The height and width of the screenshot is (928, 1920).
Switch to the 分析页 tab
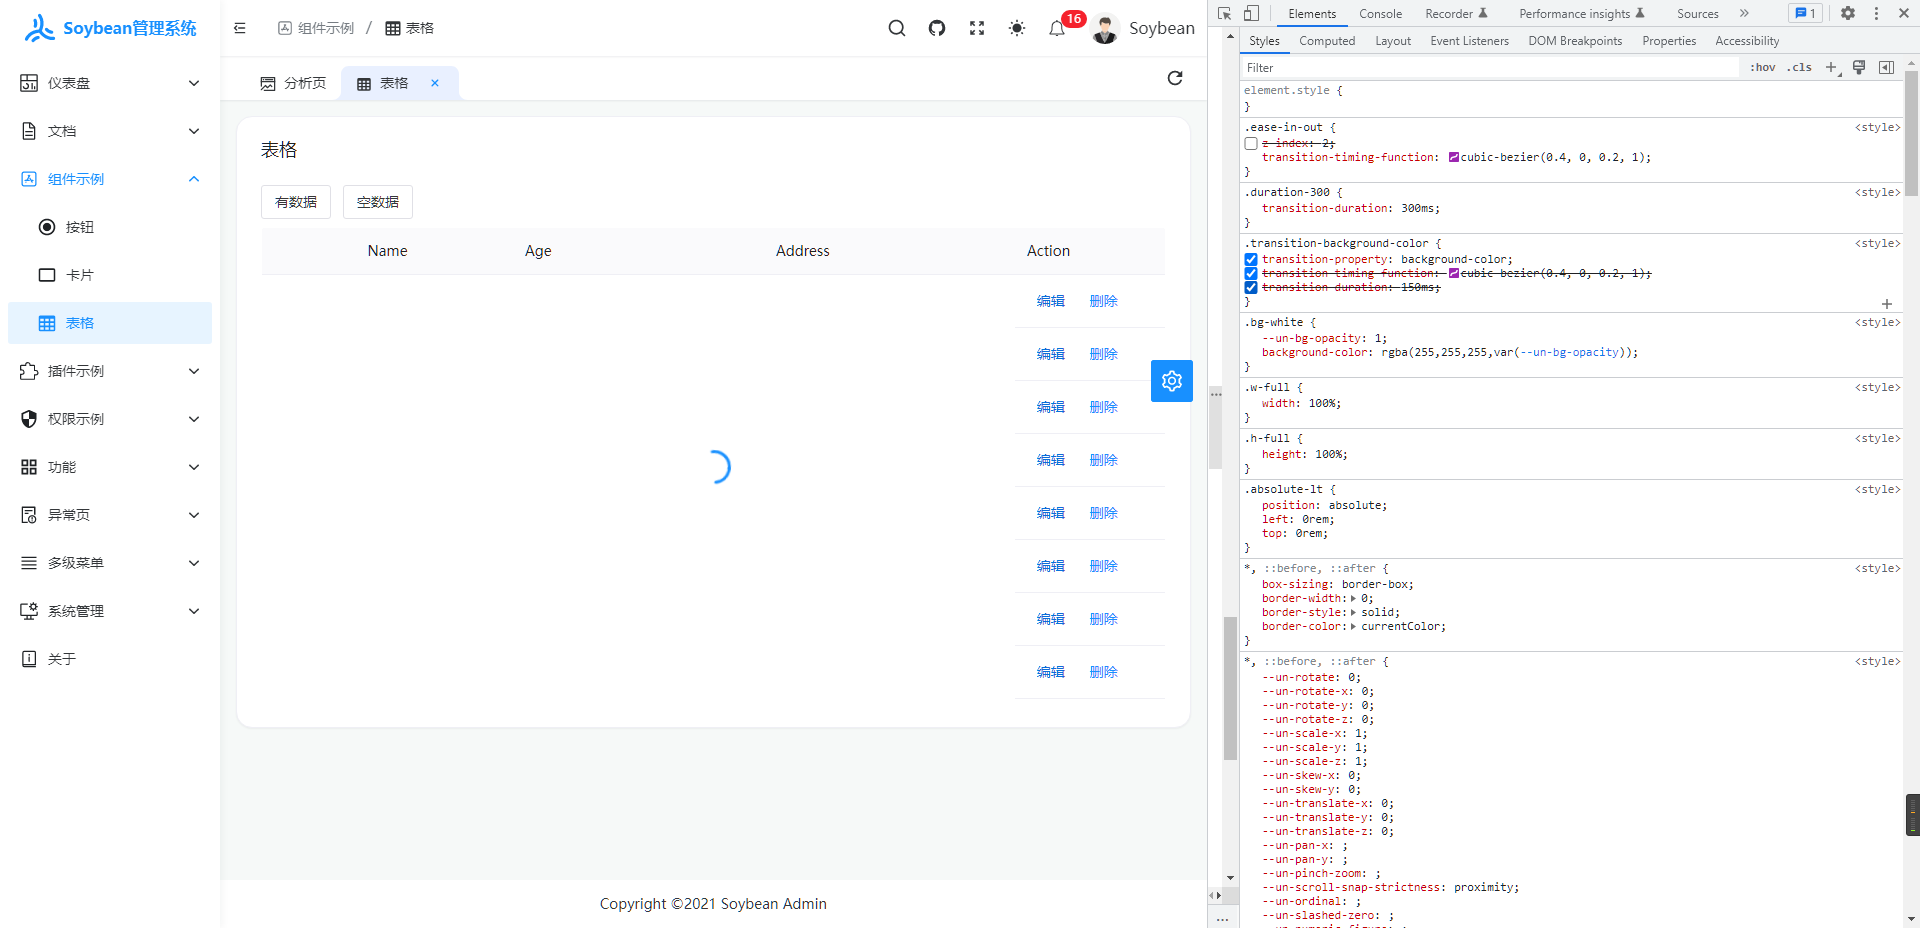293,83
